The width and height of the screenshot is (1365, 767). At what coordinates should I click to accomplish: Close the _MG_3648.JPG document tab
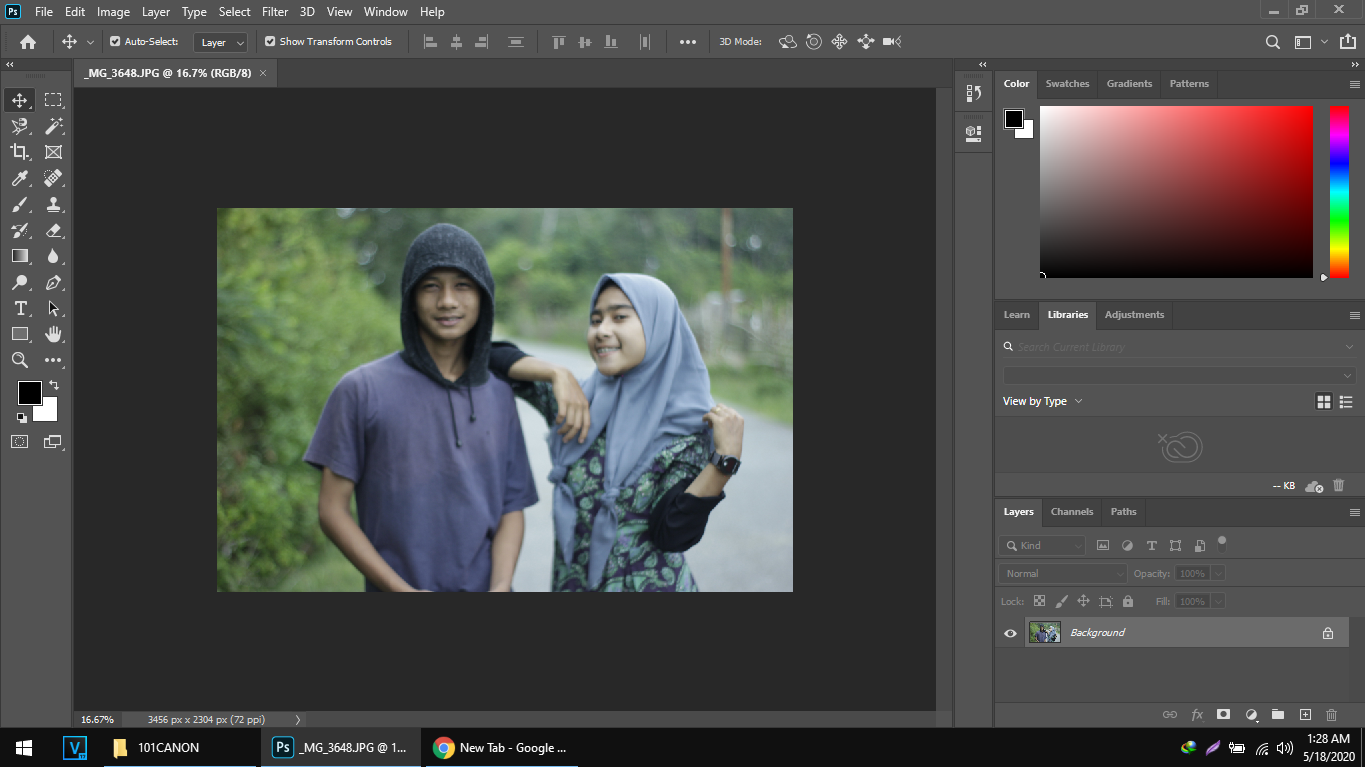click(263, 73)
